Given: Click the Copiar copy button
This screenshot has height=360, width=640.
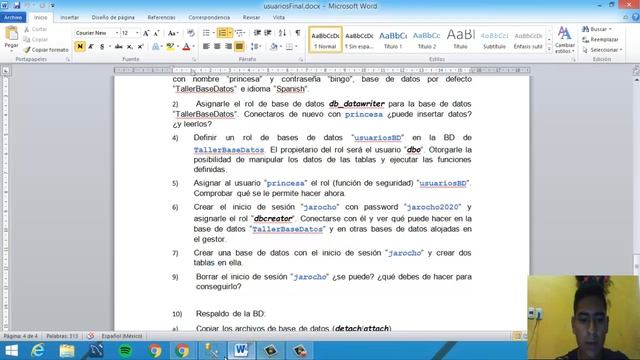Looking at the screenshot, I should [36, 40].
